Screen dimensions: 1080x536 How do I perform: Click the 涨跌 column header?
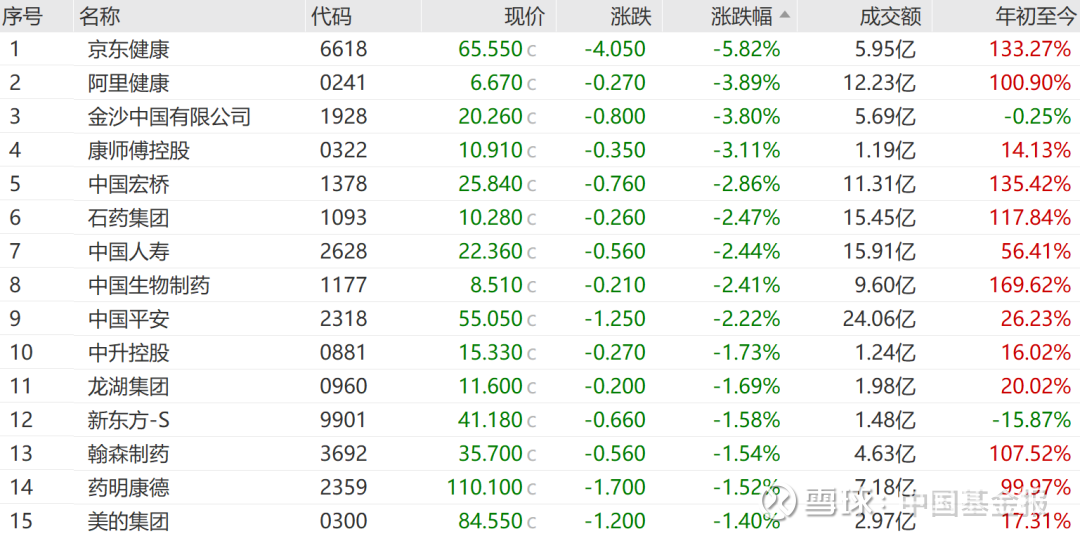pyautogui.click(x=630, y=16)
